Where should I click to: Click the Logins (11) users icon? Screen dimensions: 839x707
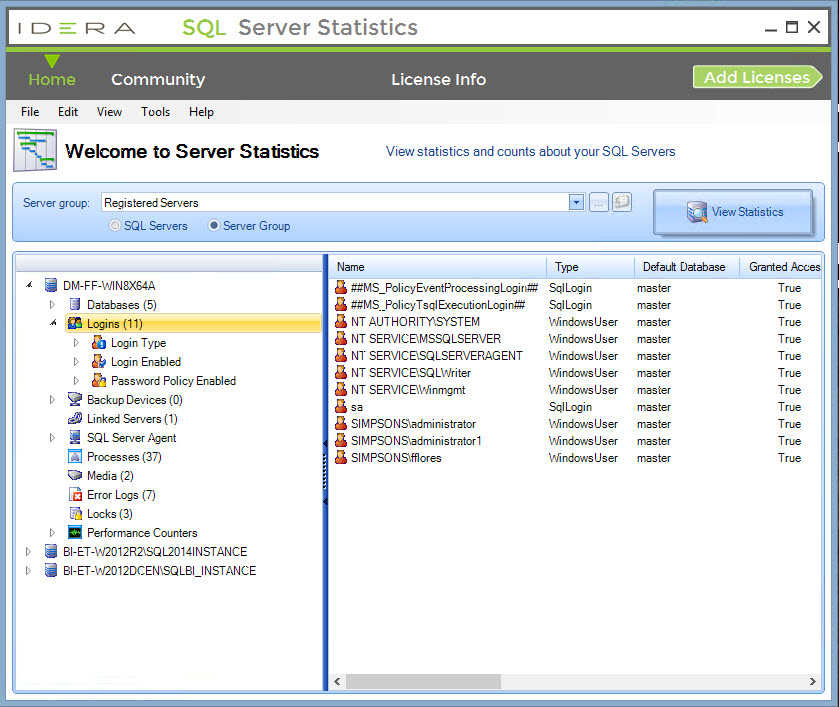[x=75, y=323]
